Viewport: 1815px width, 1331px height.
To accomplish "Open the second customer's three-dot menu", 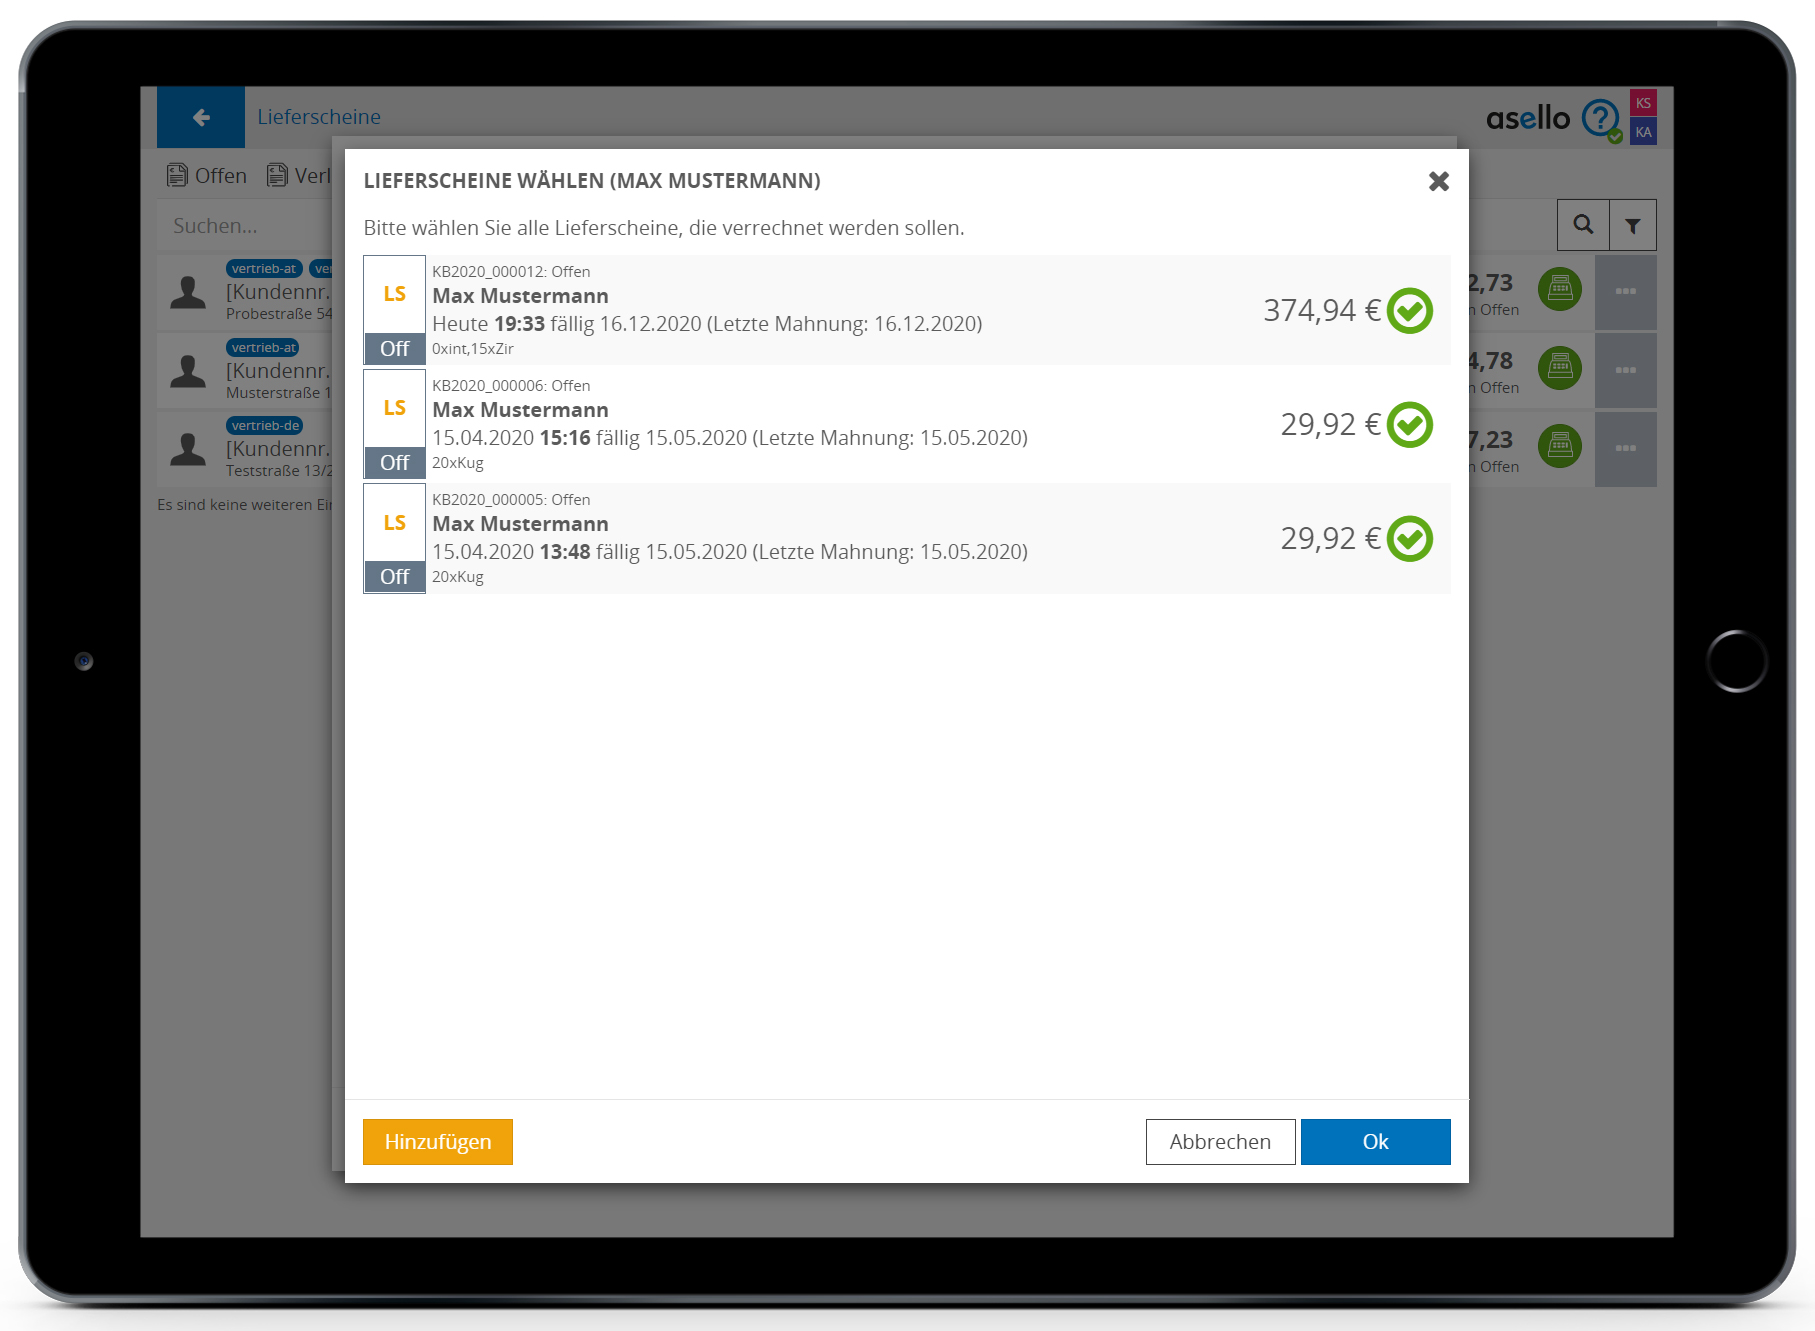I will (x=1625, y=370).
